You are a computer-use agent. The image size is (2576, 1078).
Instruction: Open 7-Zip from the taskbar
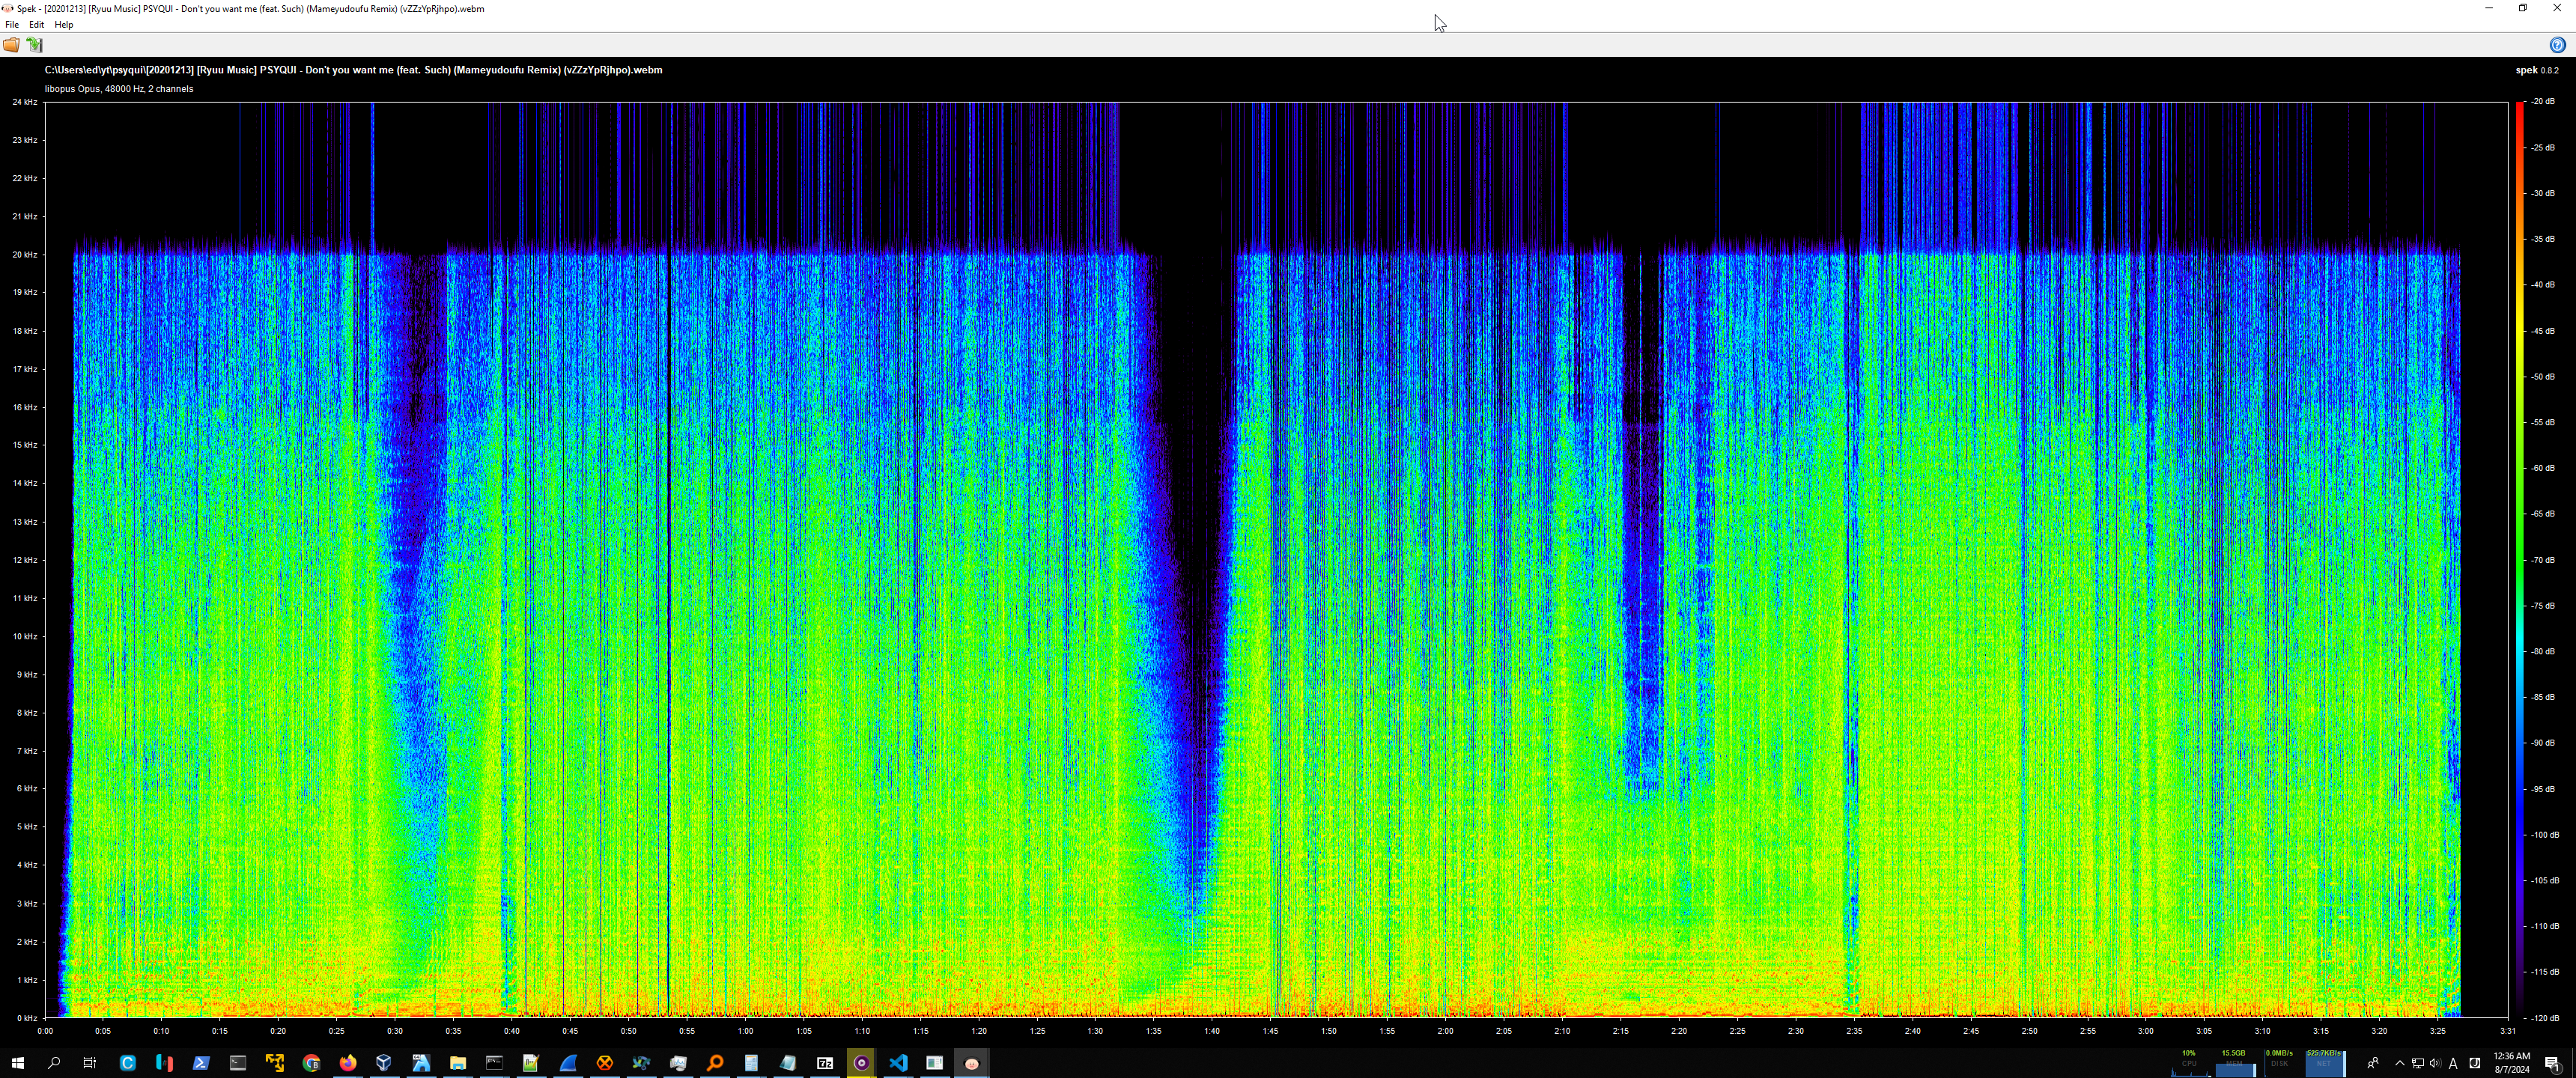click(825, 1063)
